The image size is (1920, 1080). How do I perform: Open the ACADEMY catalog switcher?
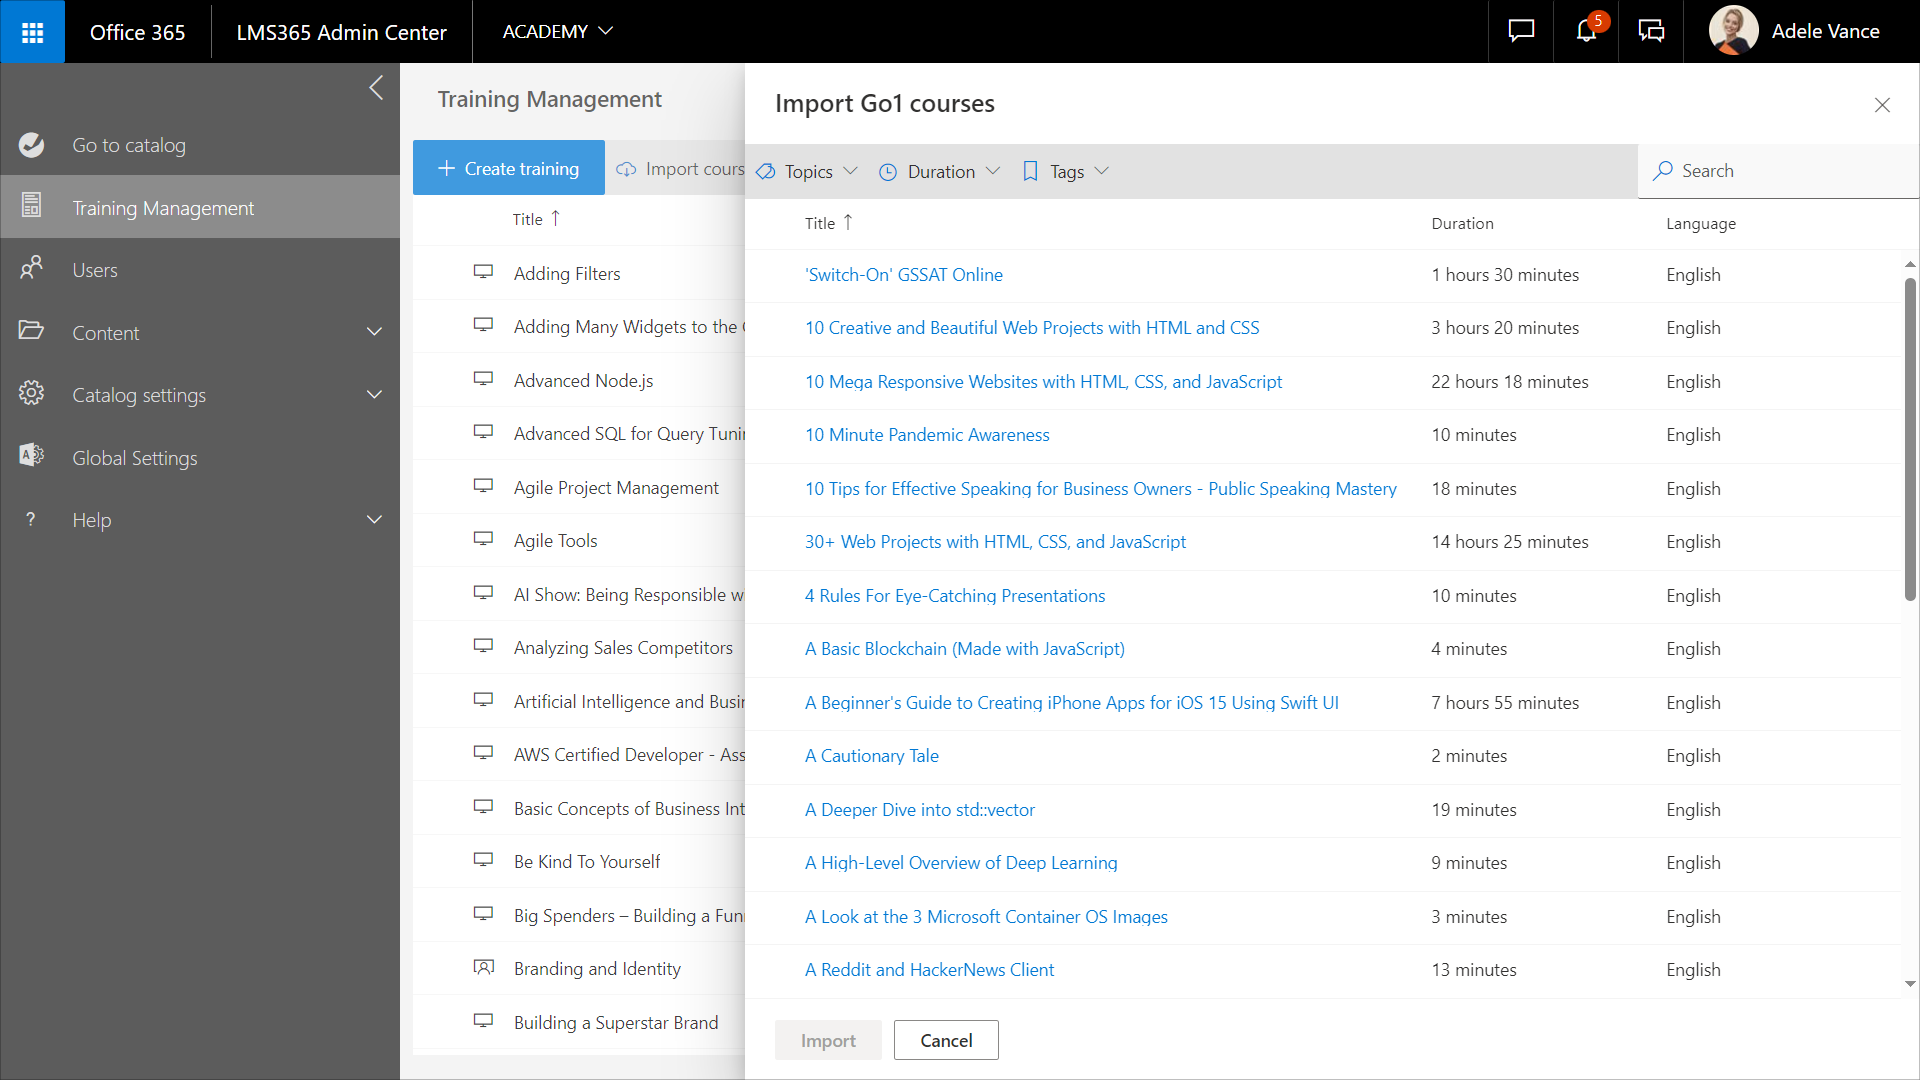click(557, 32)
